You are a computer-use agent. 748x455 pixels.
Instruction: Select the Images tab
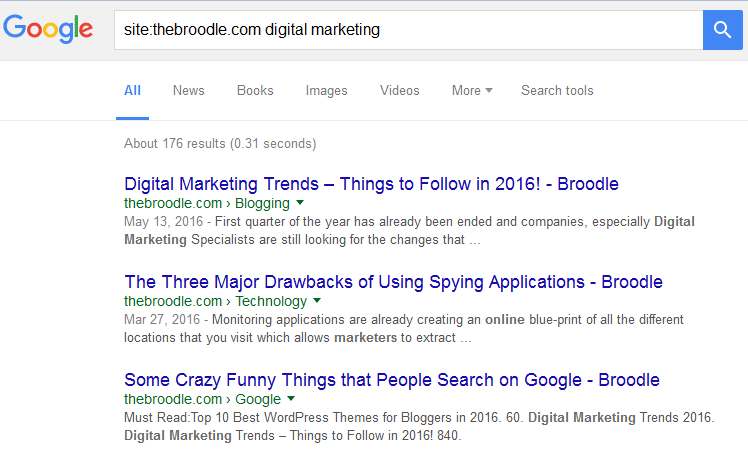click(326, 90)
